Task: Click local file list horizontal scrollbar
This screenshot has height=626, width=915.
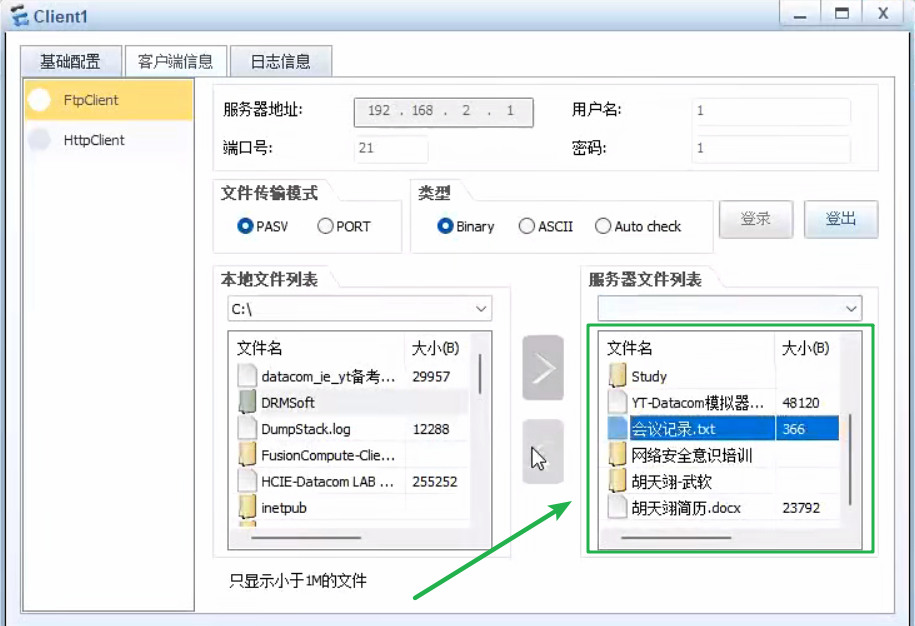Action: coord(306,537)
